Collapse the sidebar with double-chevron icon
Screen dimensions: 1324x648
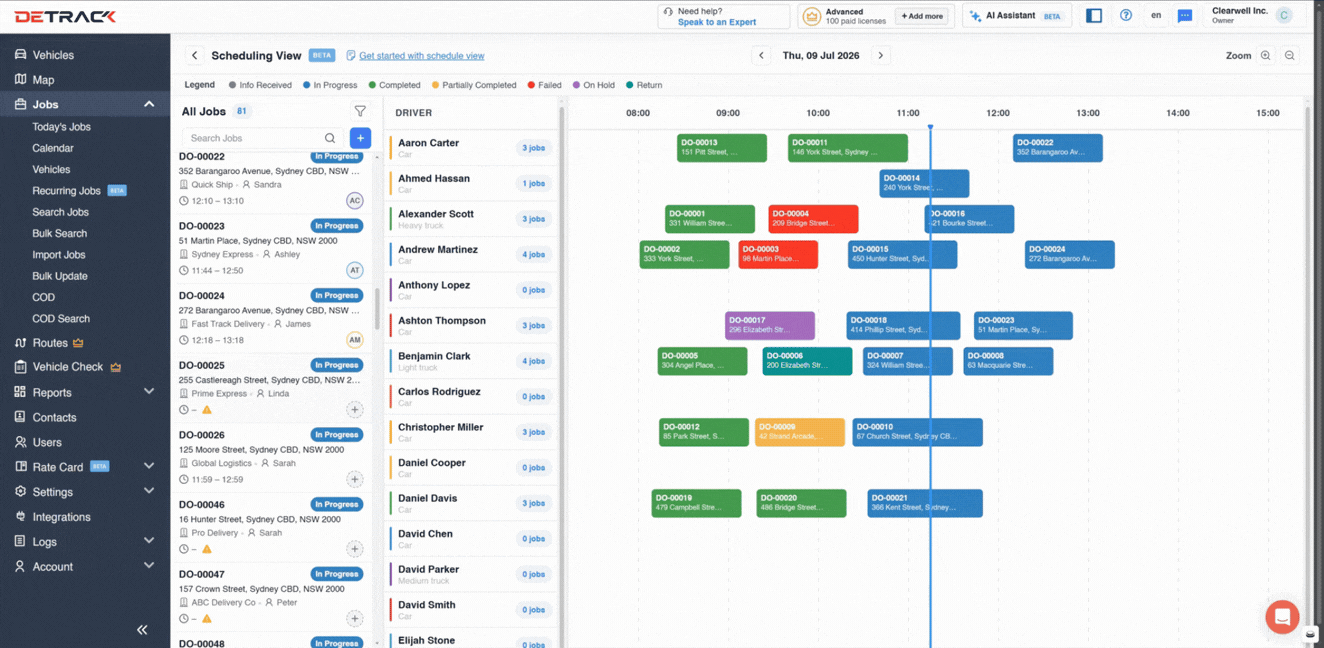pos(142,630)
